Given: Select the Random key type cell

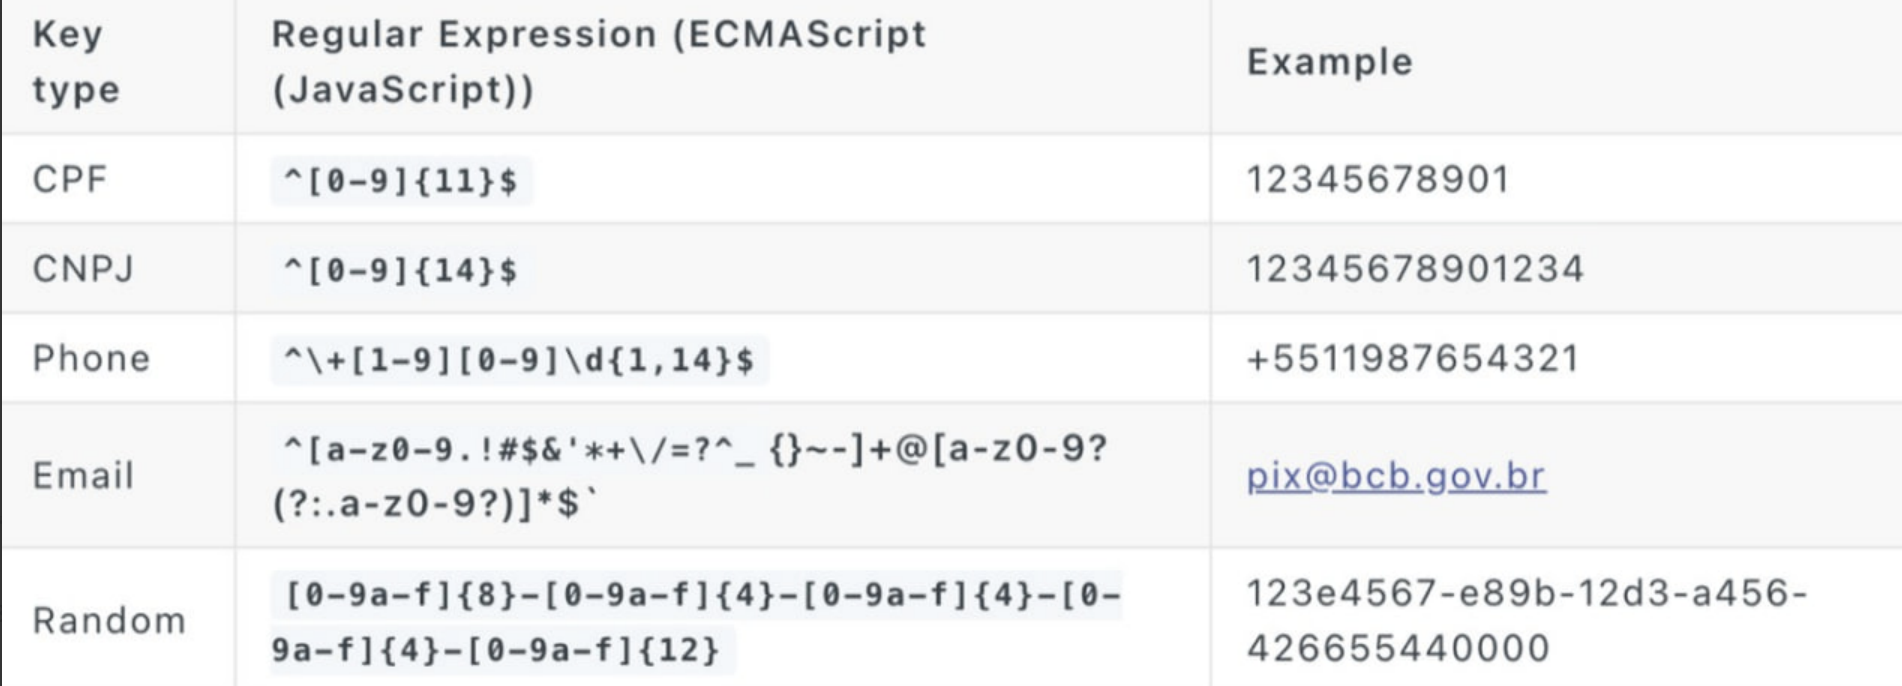Looking at the screenshot, I should [109, 621].
